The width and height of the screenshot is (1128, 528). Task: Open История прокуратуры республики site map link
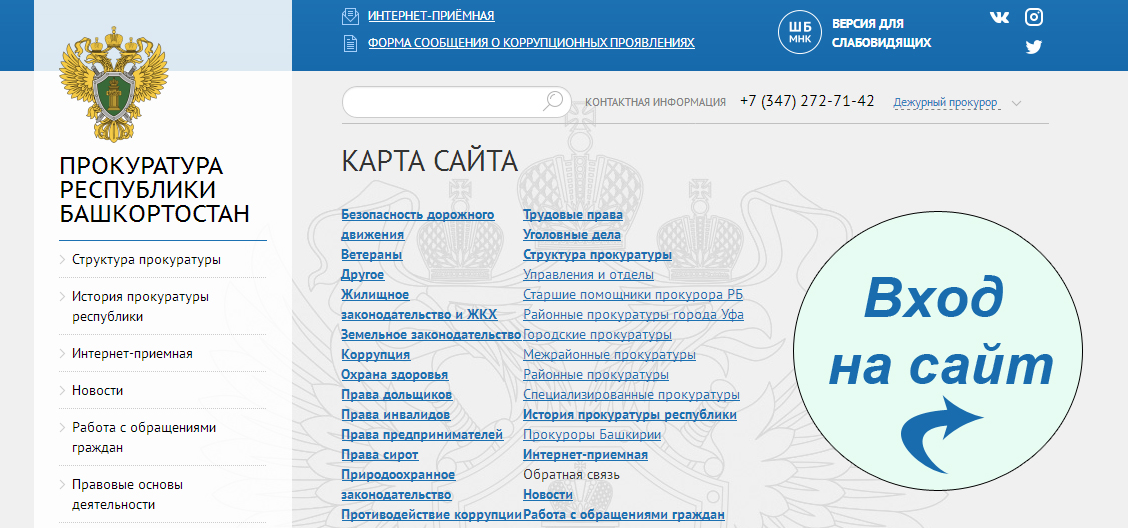click(629, 415)
